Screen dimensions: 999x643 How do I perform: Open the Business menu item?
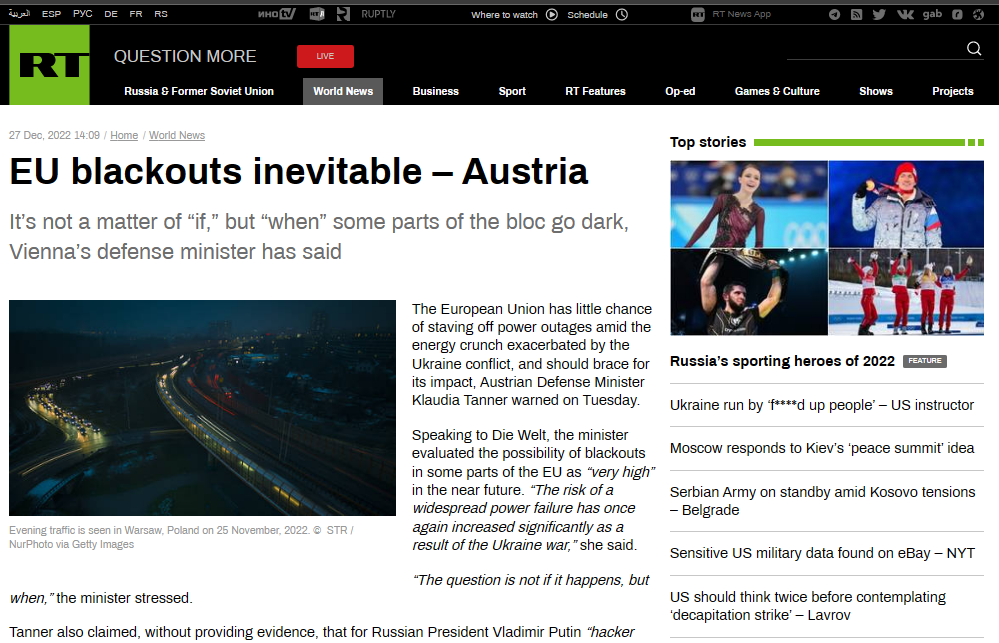click(x=436, y=91)
